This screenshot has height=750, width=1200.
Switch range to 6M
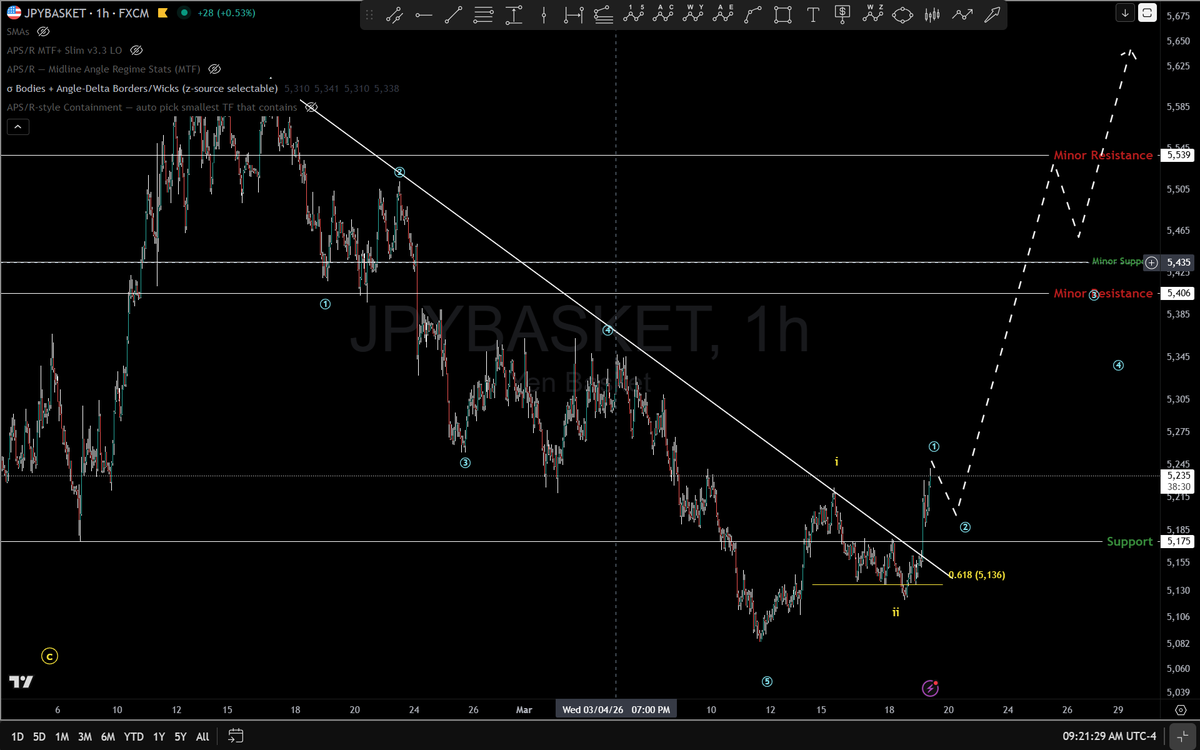[x=108, y=736]
